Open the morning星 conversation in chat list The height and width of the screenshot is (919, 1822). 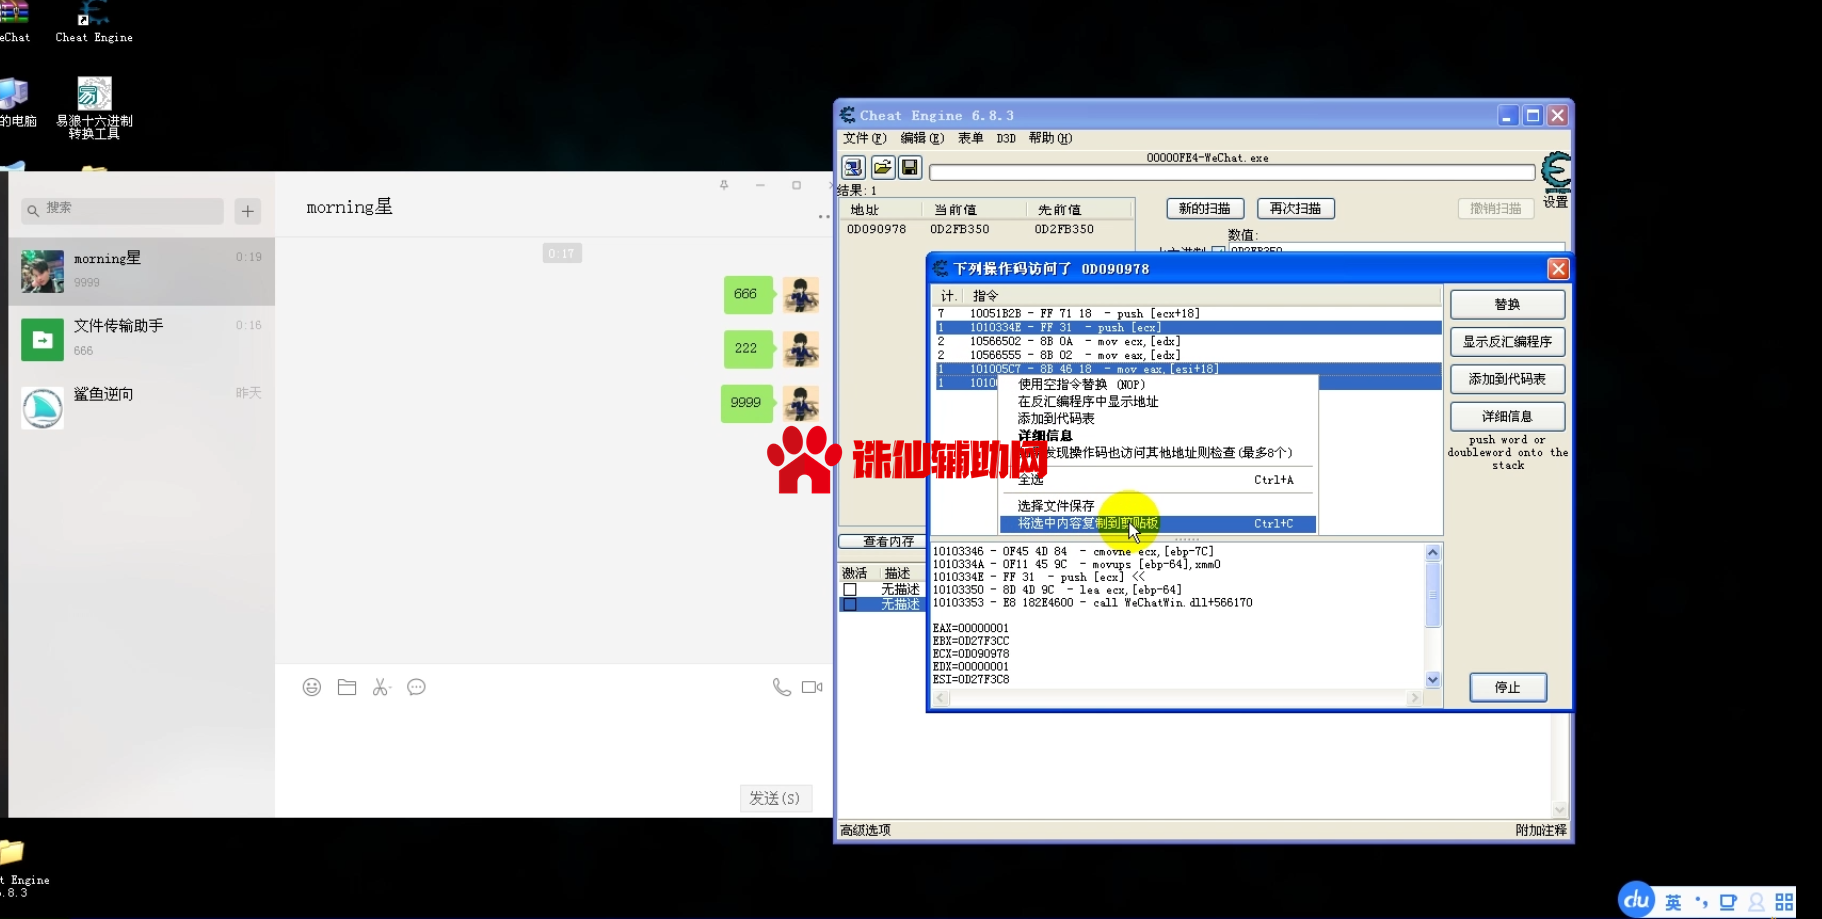coord(141,271)
